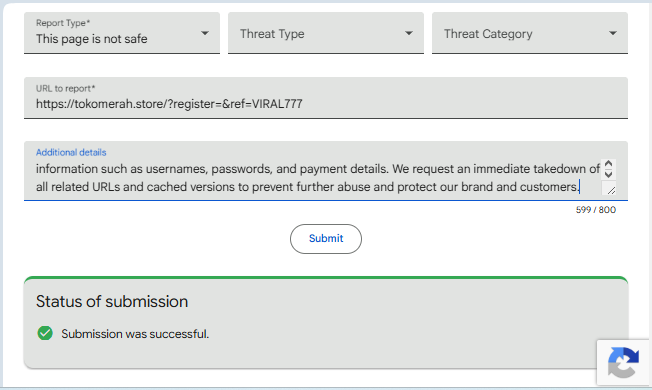Submit the report form
This screenshot has width=652, height=390.
click(x=326, y=239)
